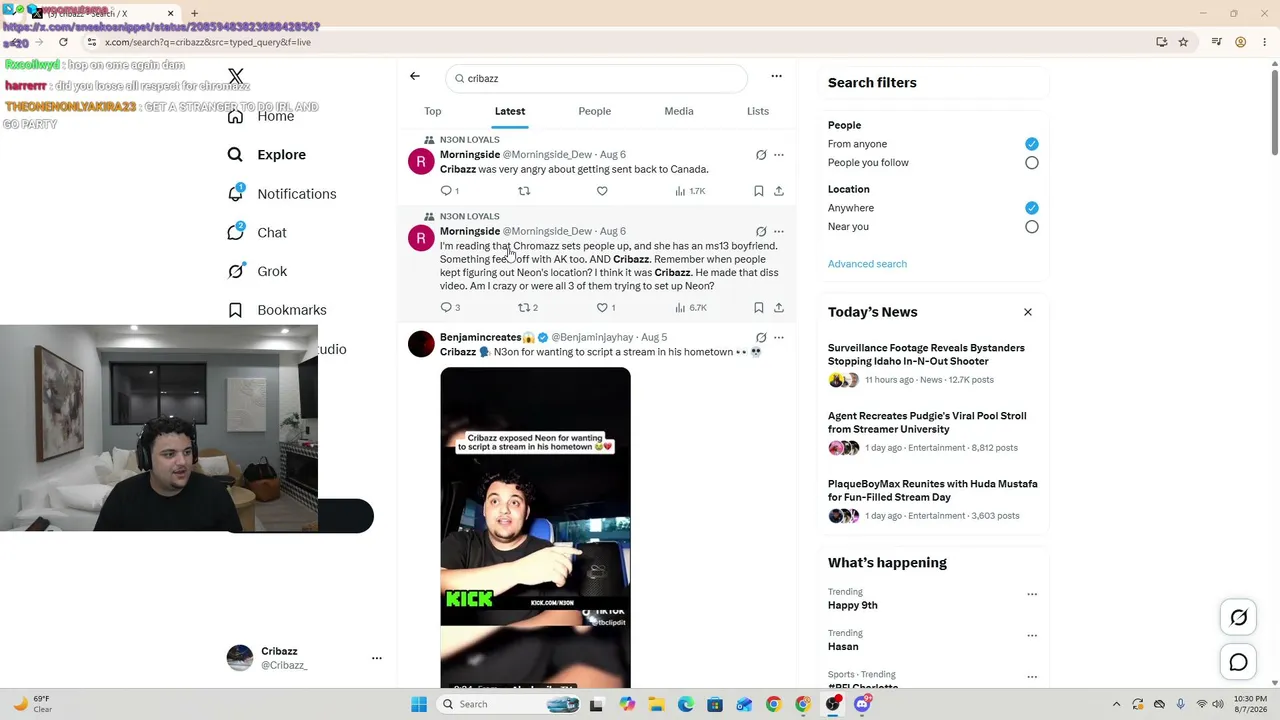Open the Explore page
This screenshot has width=1280, height=720.
coord(266,155)
